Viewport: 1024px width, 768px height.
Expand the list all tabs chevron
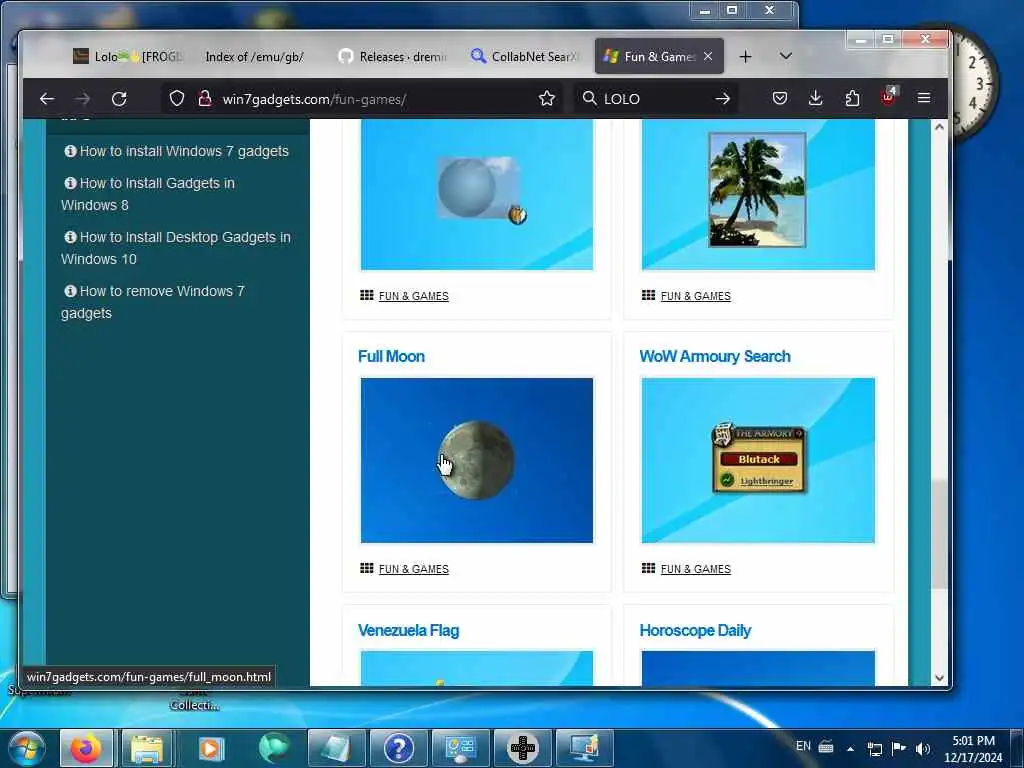click(x=786, y=56)
